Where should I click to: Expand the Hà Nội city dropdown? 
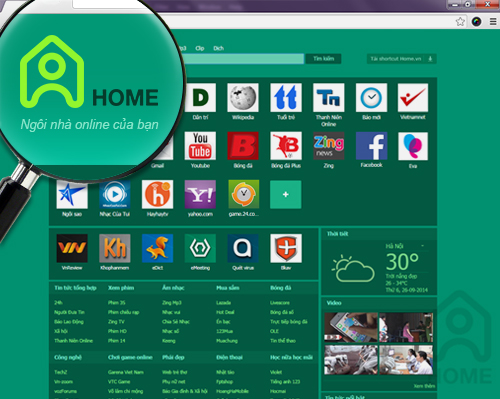click(422, 246)
